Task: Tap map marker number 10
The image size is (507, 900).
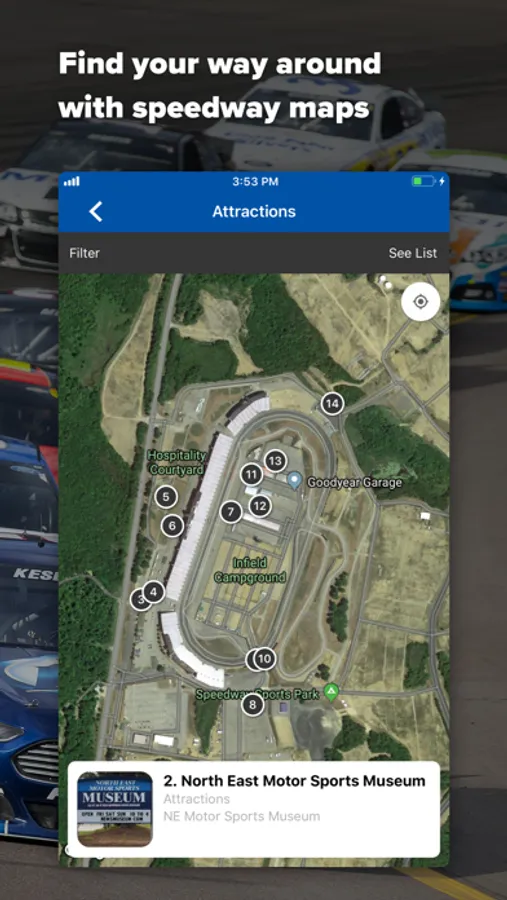Action: click(264, 659)
